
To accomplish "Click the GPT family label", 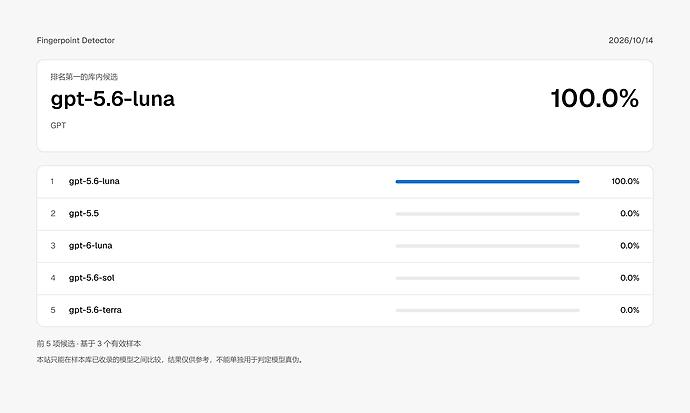I will 58,125.
